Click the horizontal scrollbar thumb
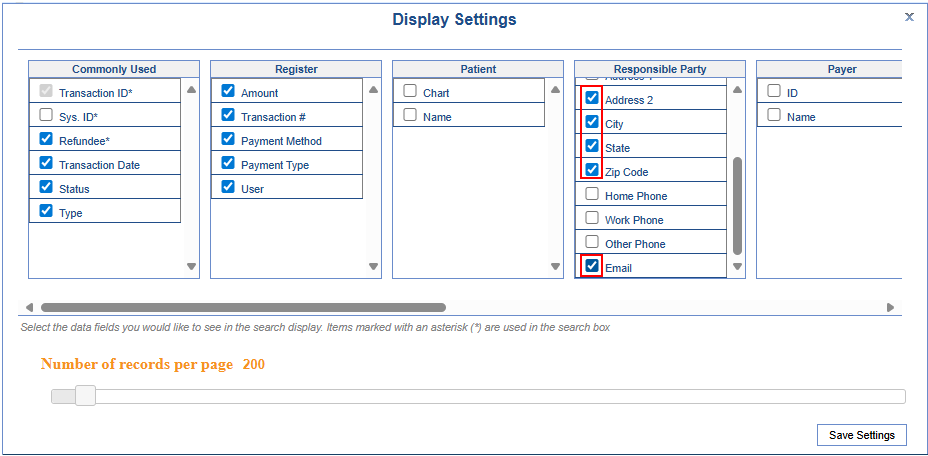Screen dimensions: 928x456 pos(243,307)
